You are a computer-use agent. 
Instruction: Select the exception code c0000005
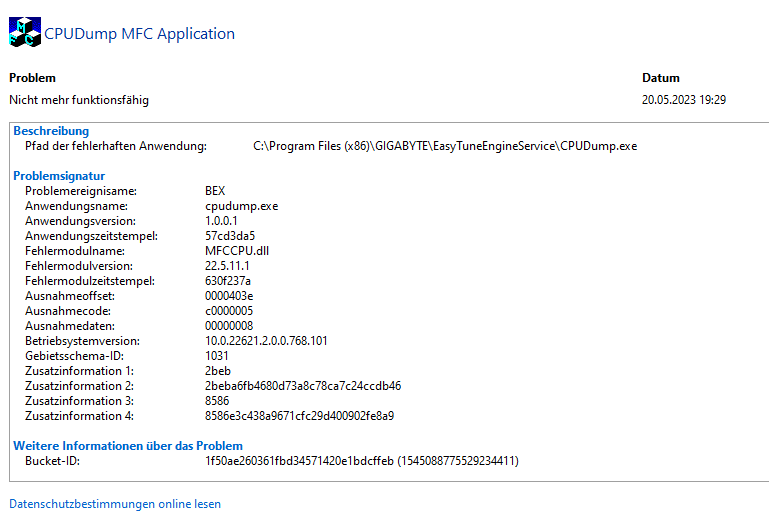point(229,311)
